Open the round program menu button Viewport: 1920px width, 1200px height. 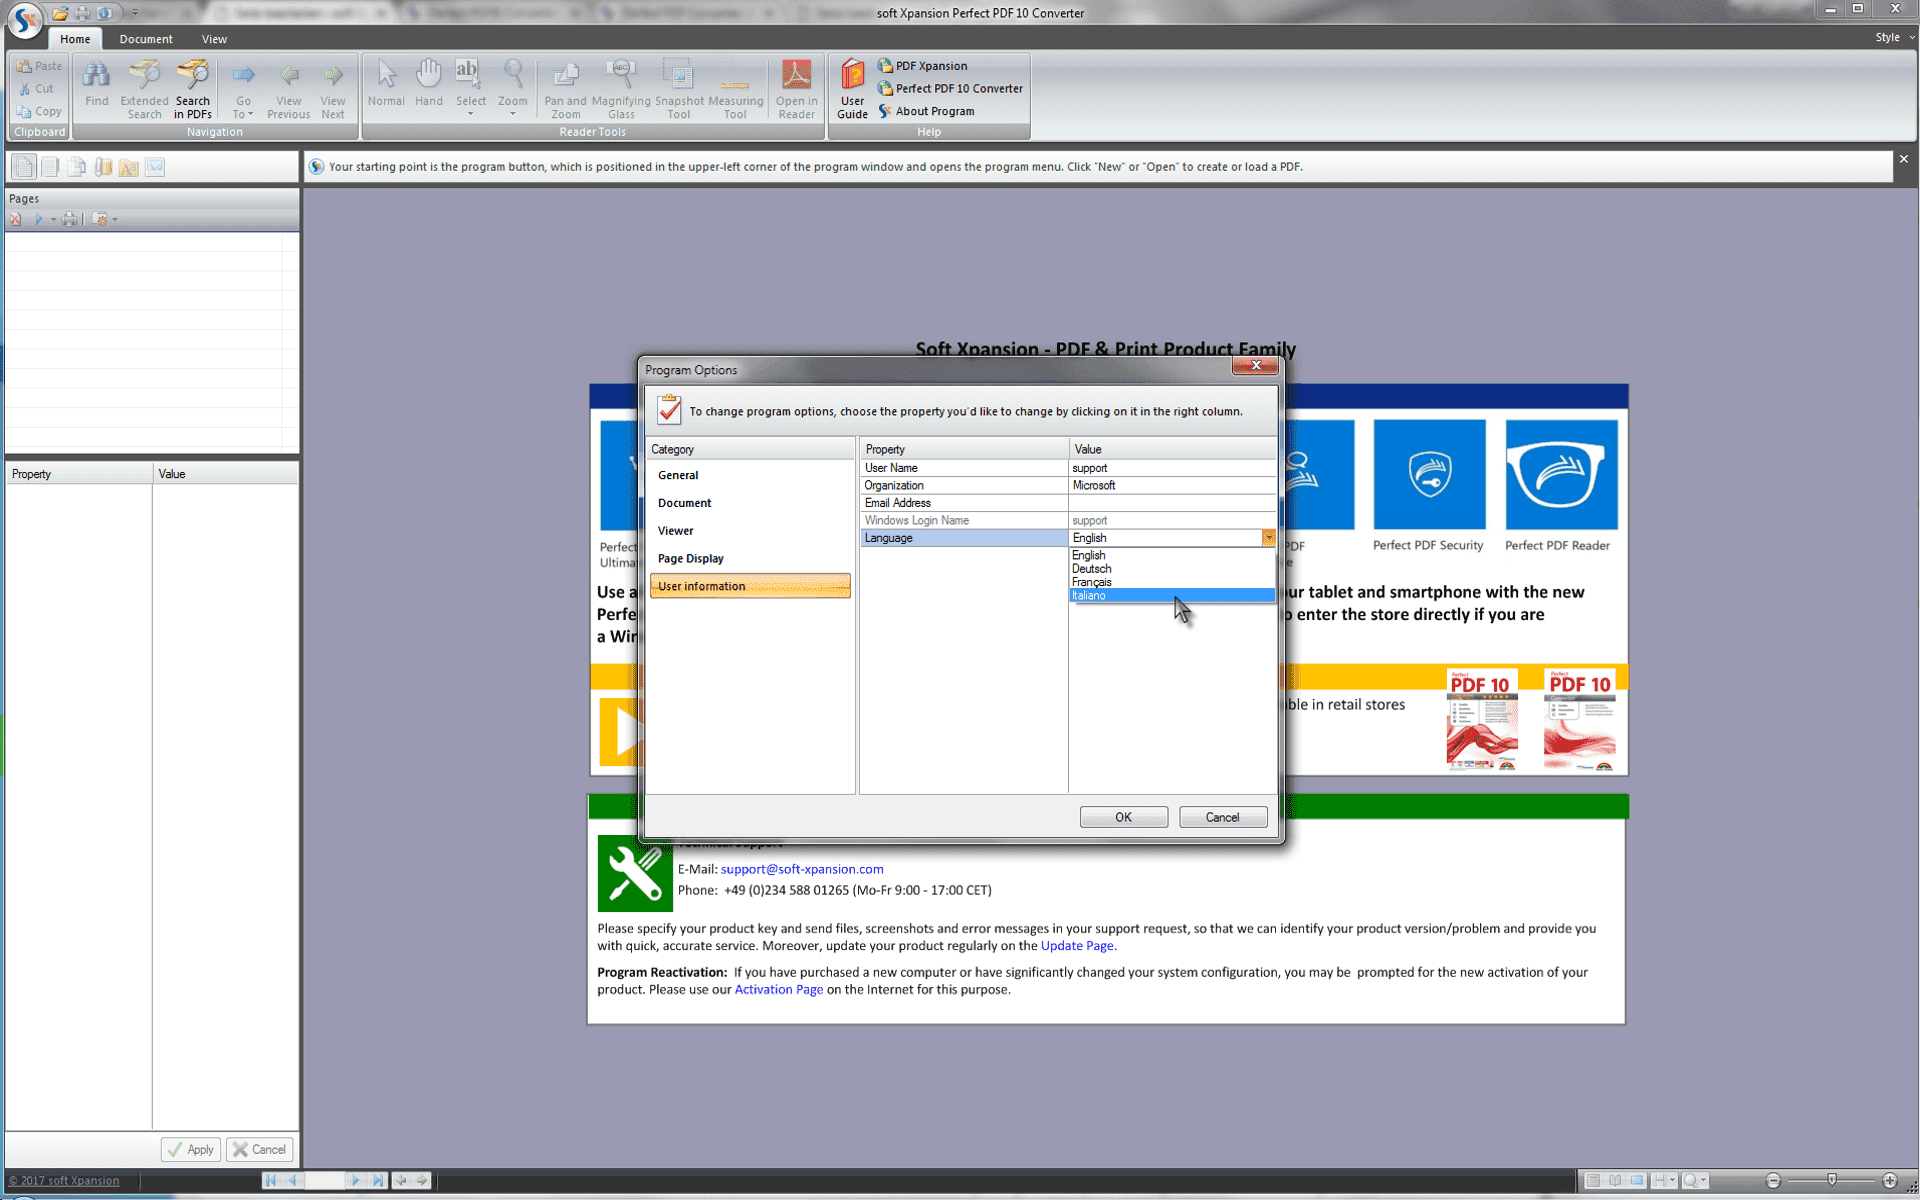click(24, 20)
